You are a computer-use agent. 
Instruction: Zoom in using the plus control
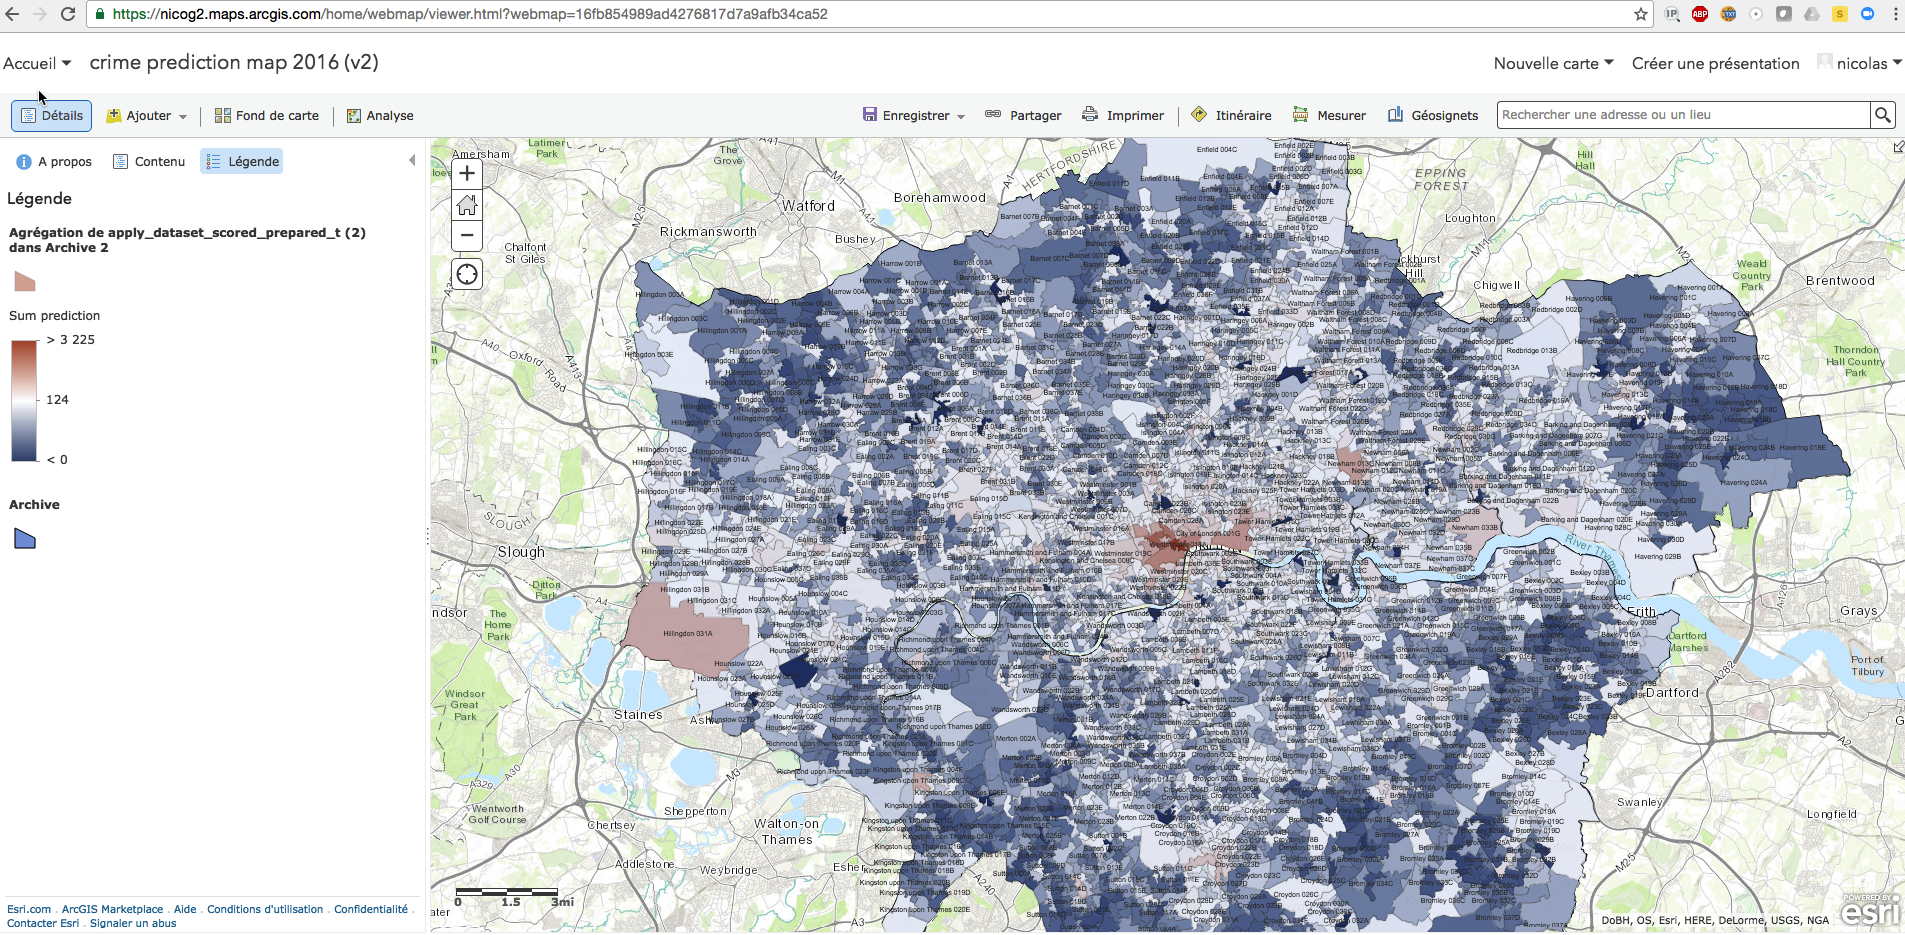(466, 172)
